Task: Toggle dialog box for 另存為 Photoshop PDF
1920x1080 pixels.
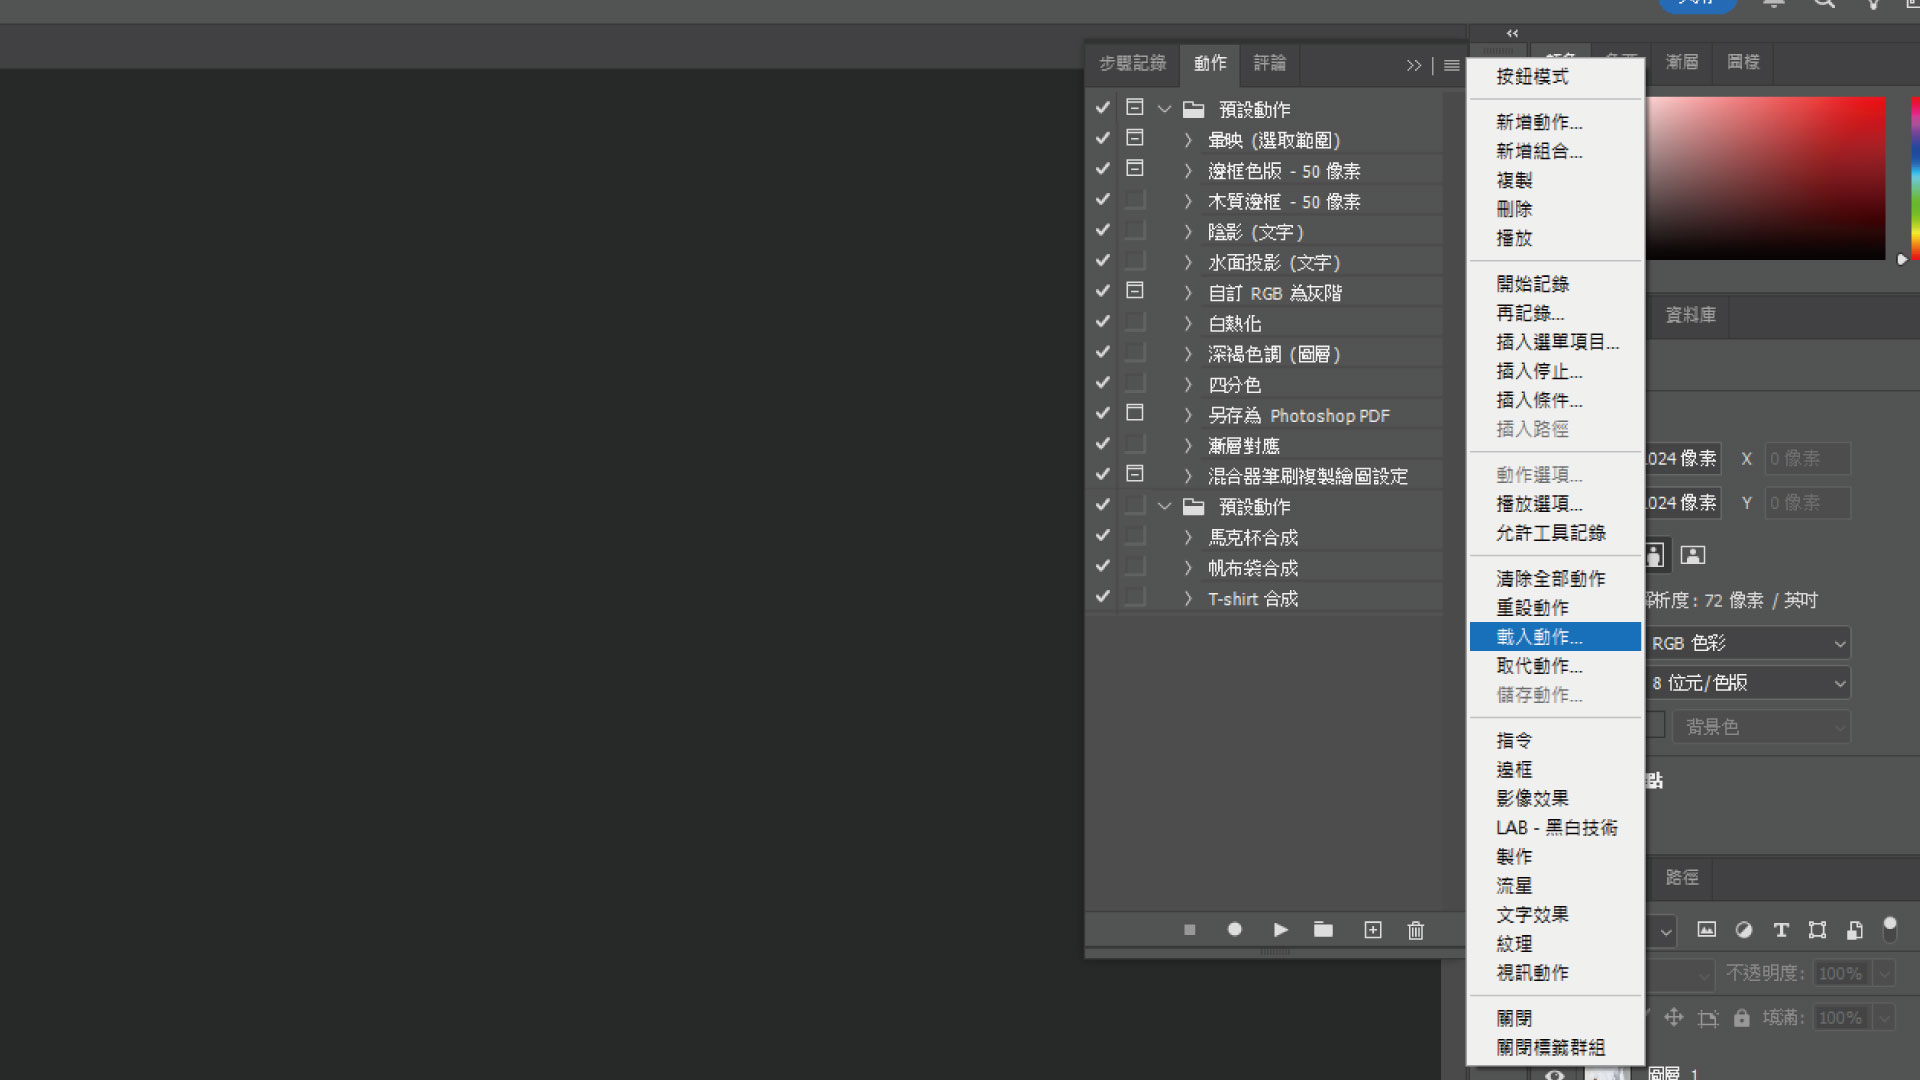Action: tap(1135, 412)
